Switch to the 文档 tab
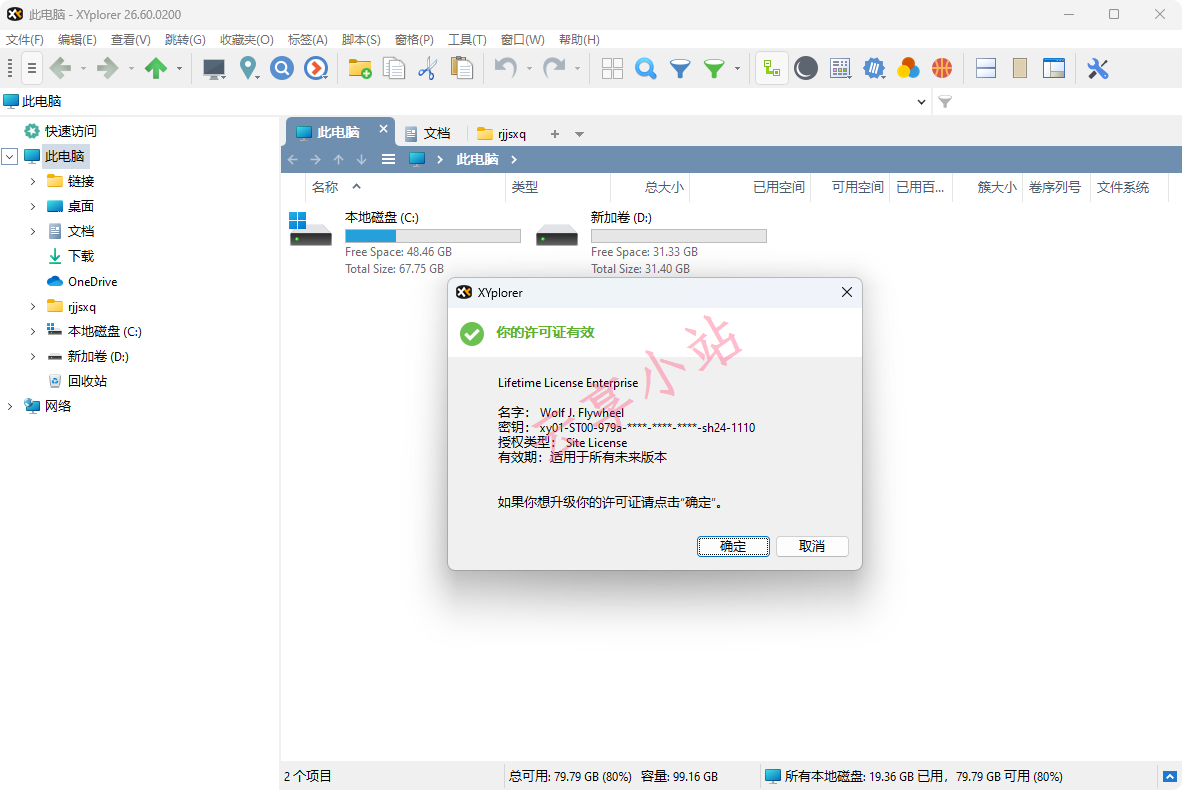The image size is (1182, 790). click(x=428, y=133)
